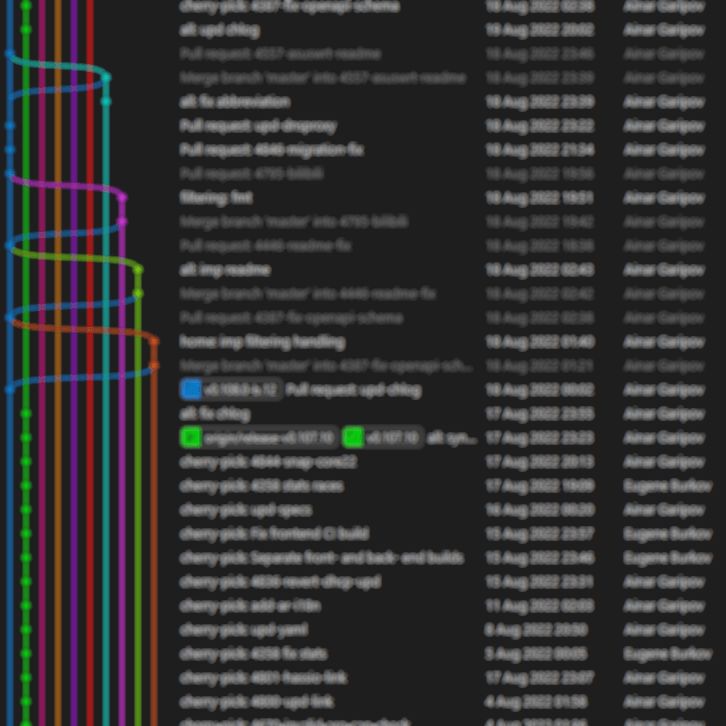Select commit 'Pull request: 4795-bilibili'

click(251, 174)
